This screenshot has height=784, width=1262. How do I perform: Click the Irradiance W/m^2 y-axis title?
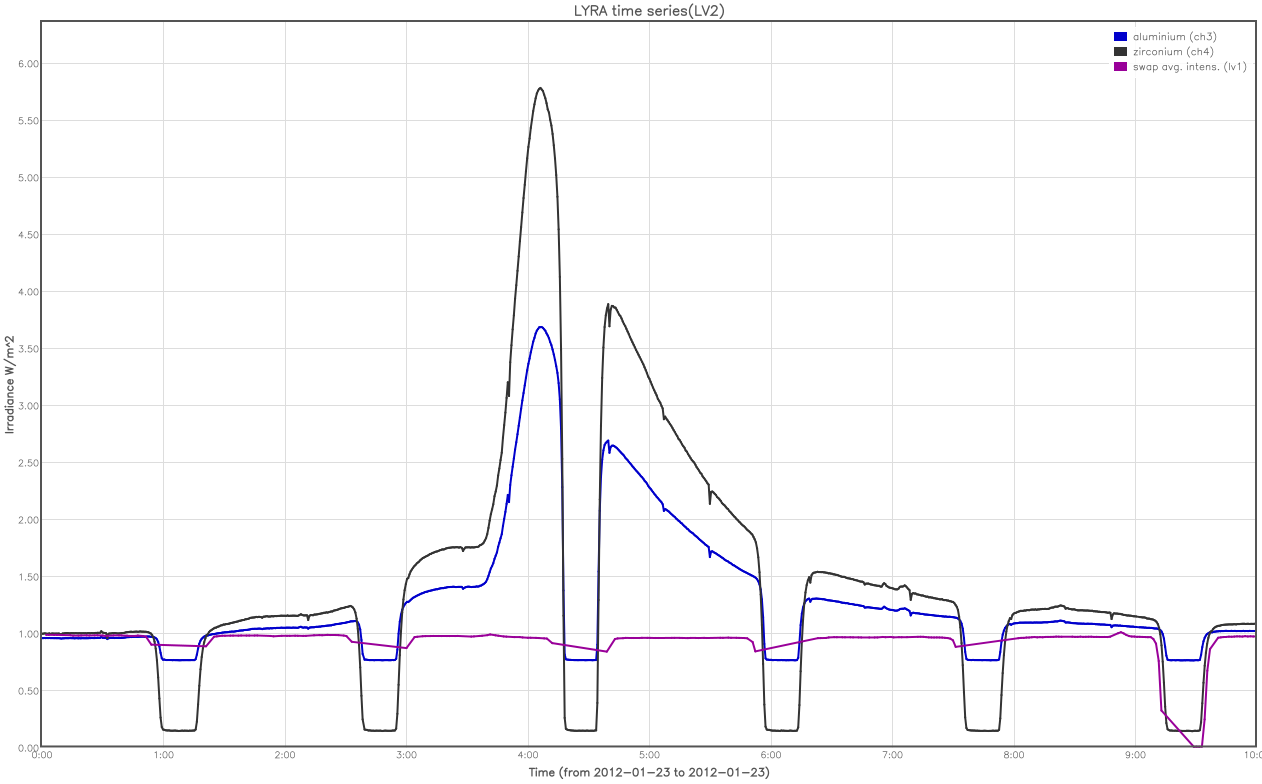pyautogui.click(x=10, y=385)
